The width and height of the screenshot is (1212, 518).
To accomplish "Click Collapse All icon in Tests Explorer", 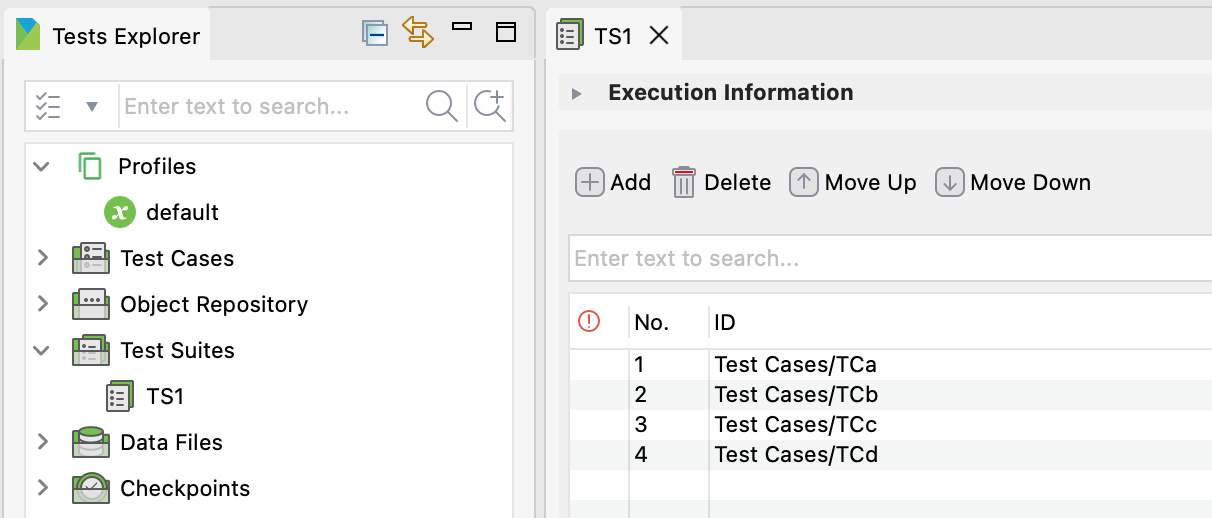I will pos(375,33).
